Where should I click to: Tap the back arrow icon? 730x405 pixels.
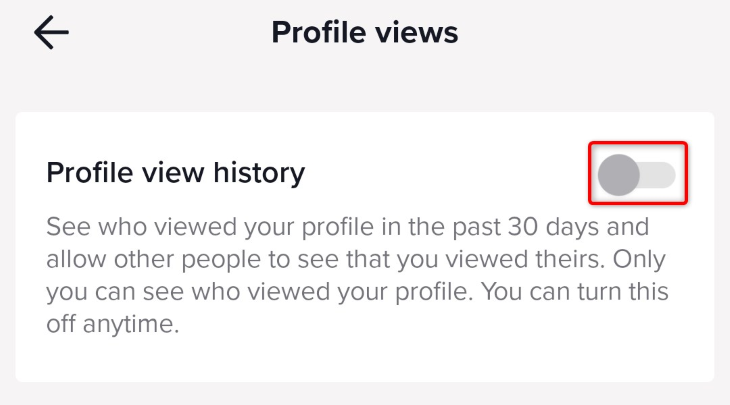[x=51, y=33]
